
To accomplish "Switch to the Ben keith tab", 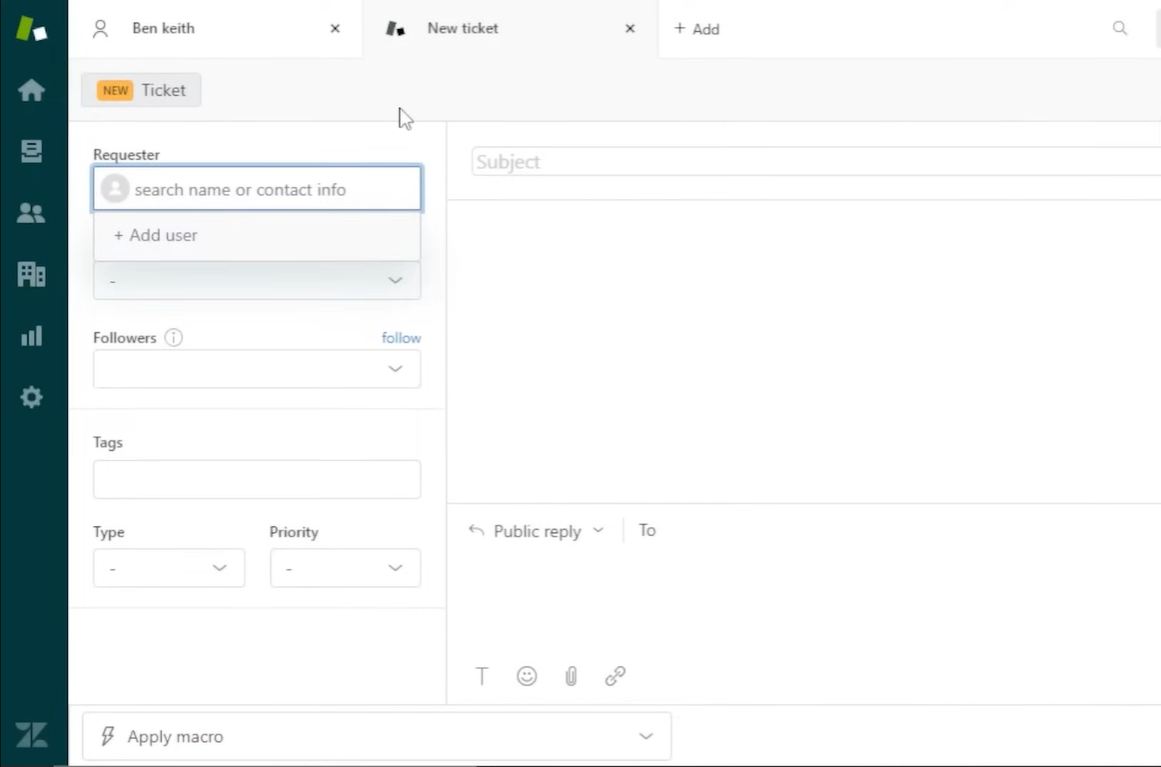I will (x=163, y=28).
